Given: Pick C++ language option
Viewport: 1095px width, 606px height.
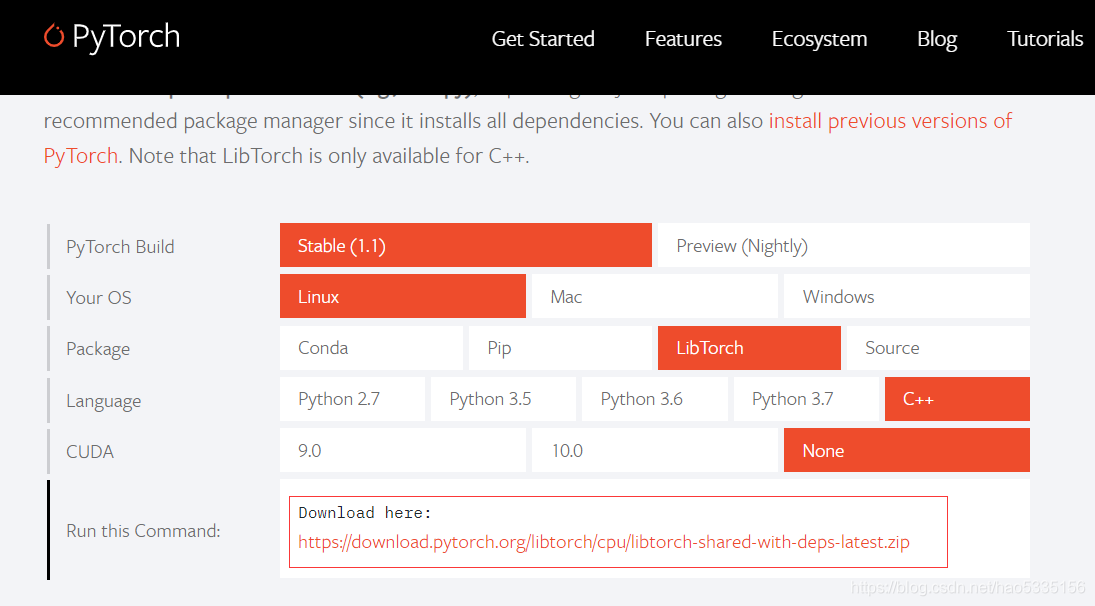Looking at the screenshot, I should coord(957,399).
